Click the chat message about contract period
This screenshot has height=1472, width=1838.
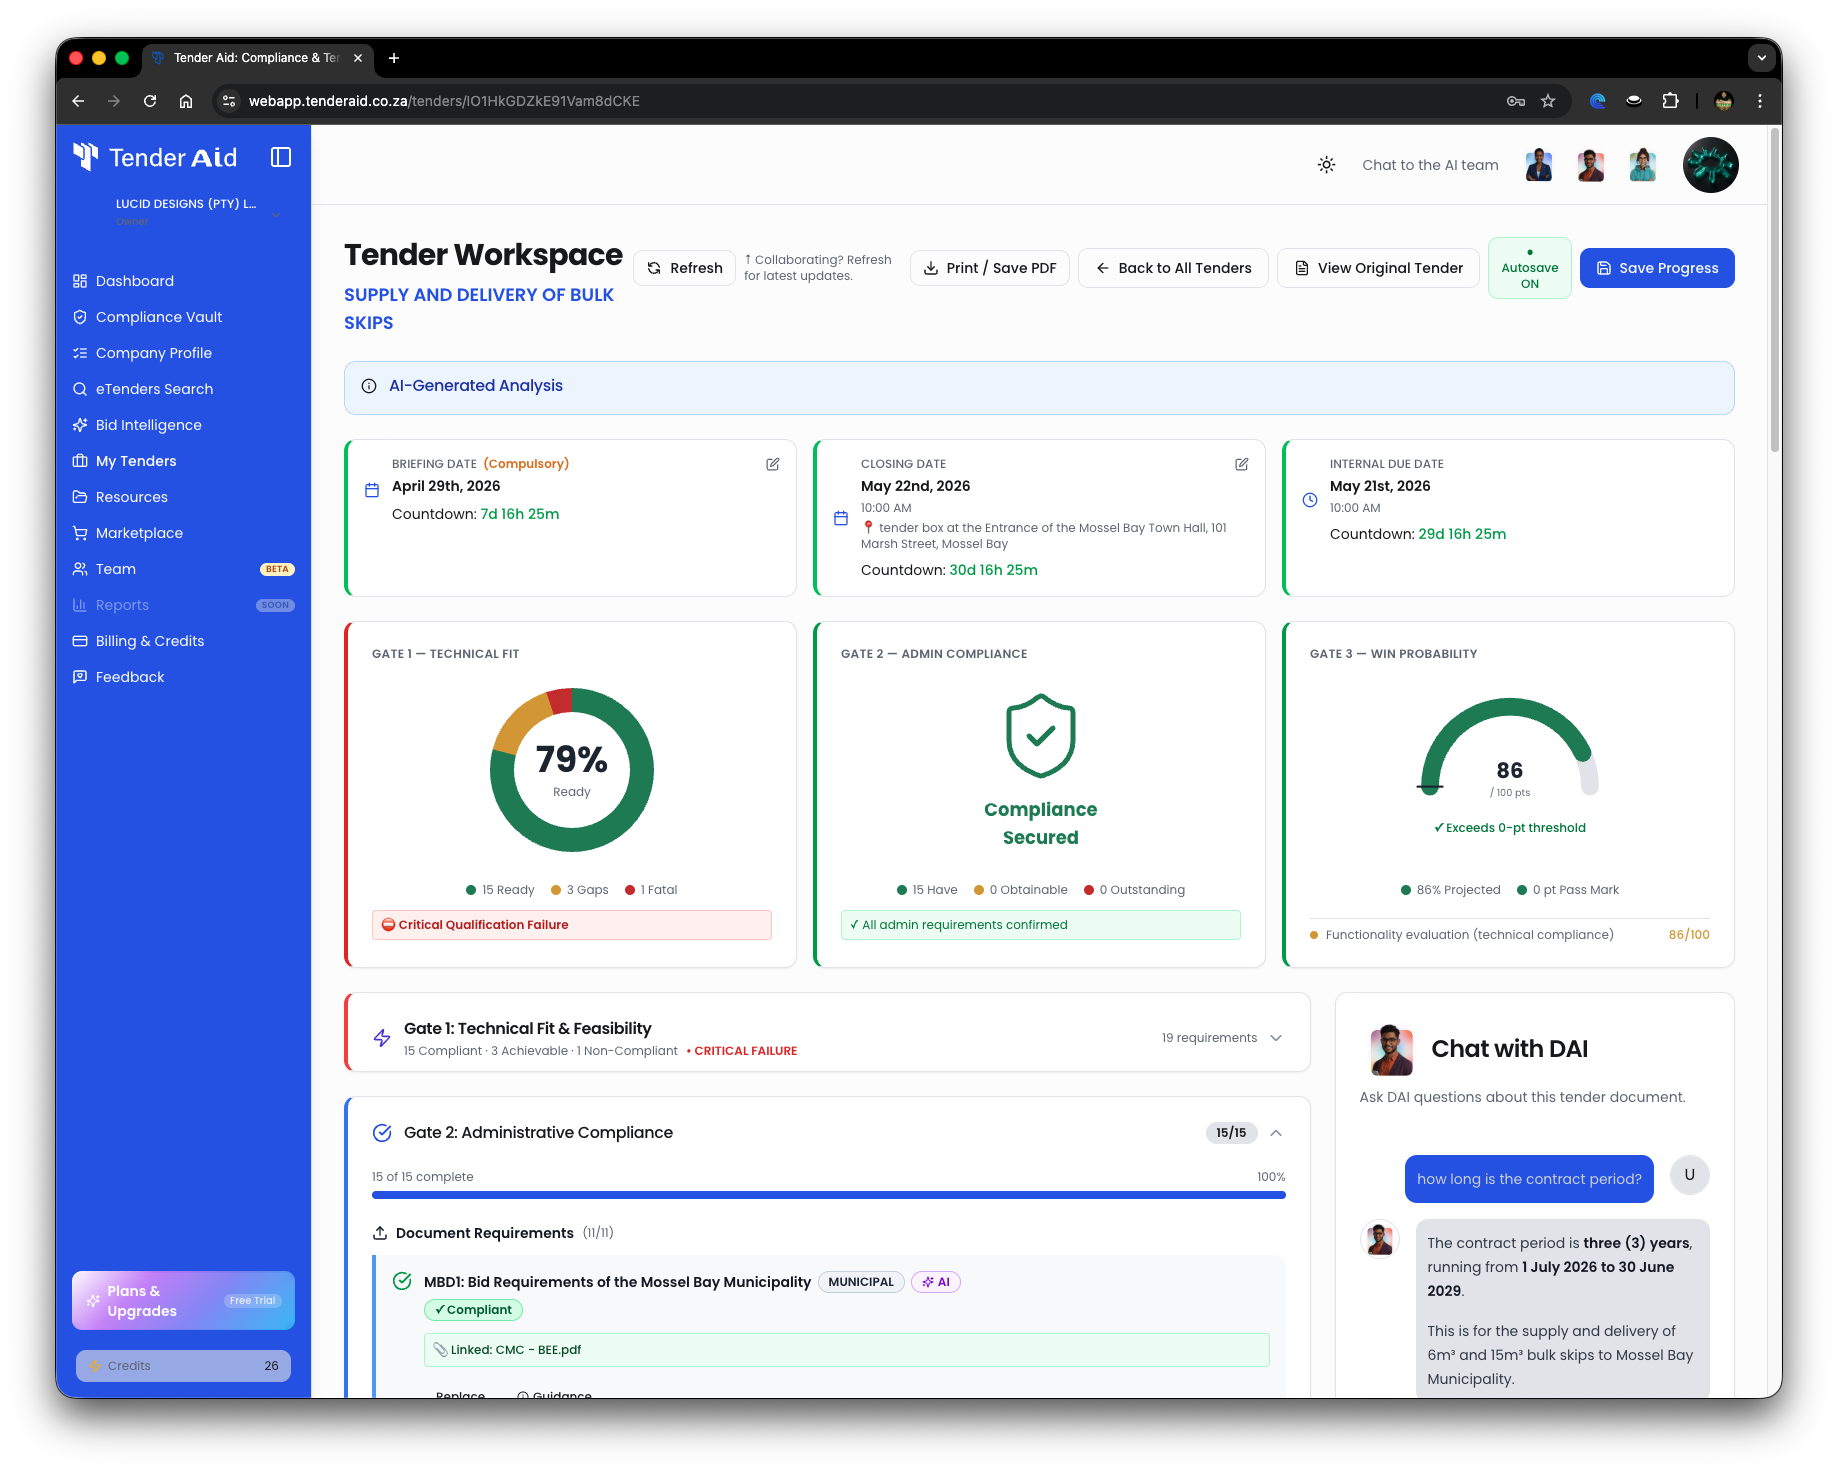pos(1529,1179)
